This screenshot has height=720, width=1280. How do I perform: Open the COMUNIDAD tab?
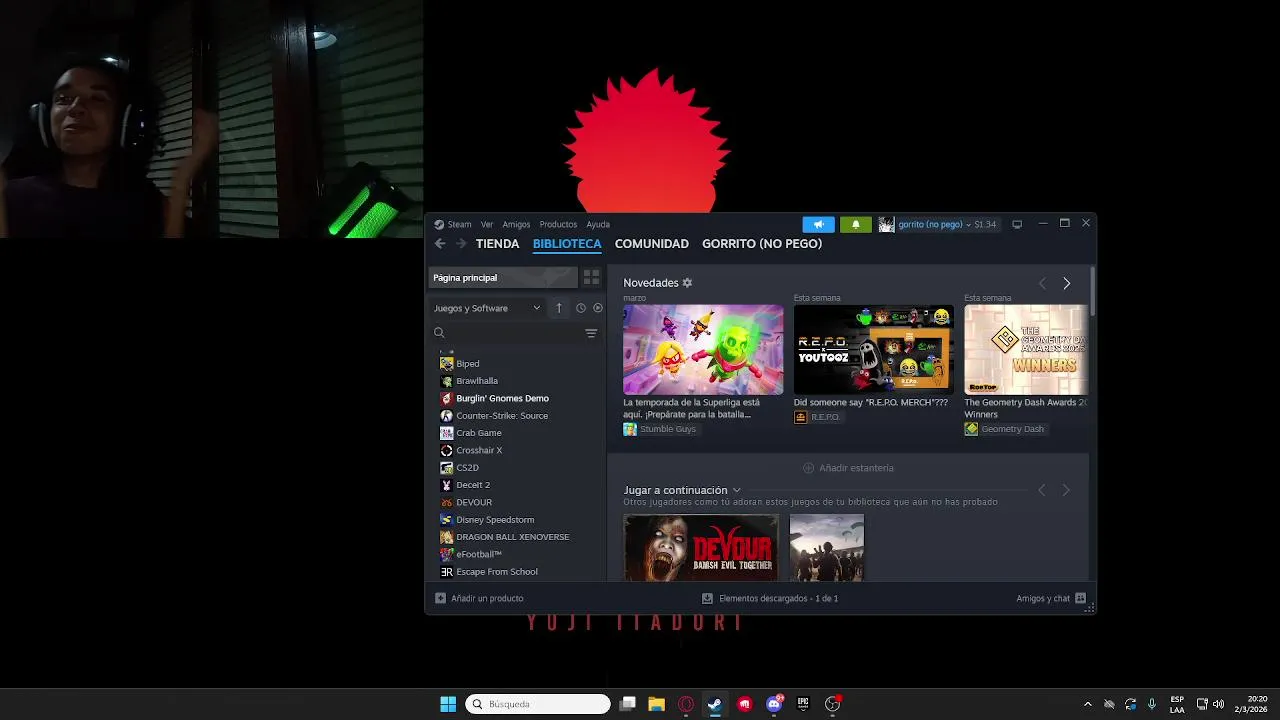(x=652, y=244)
